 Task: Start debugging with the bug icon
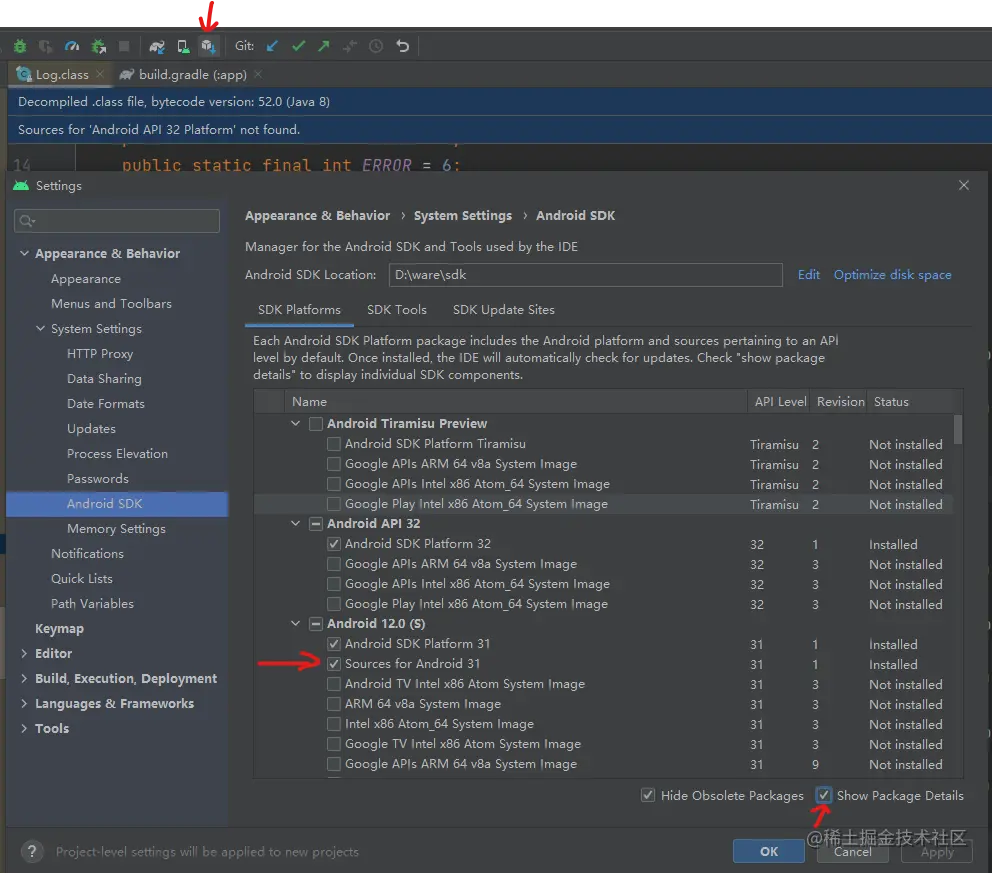pyautogui.click(x=20, y=46)
